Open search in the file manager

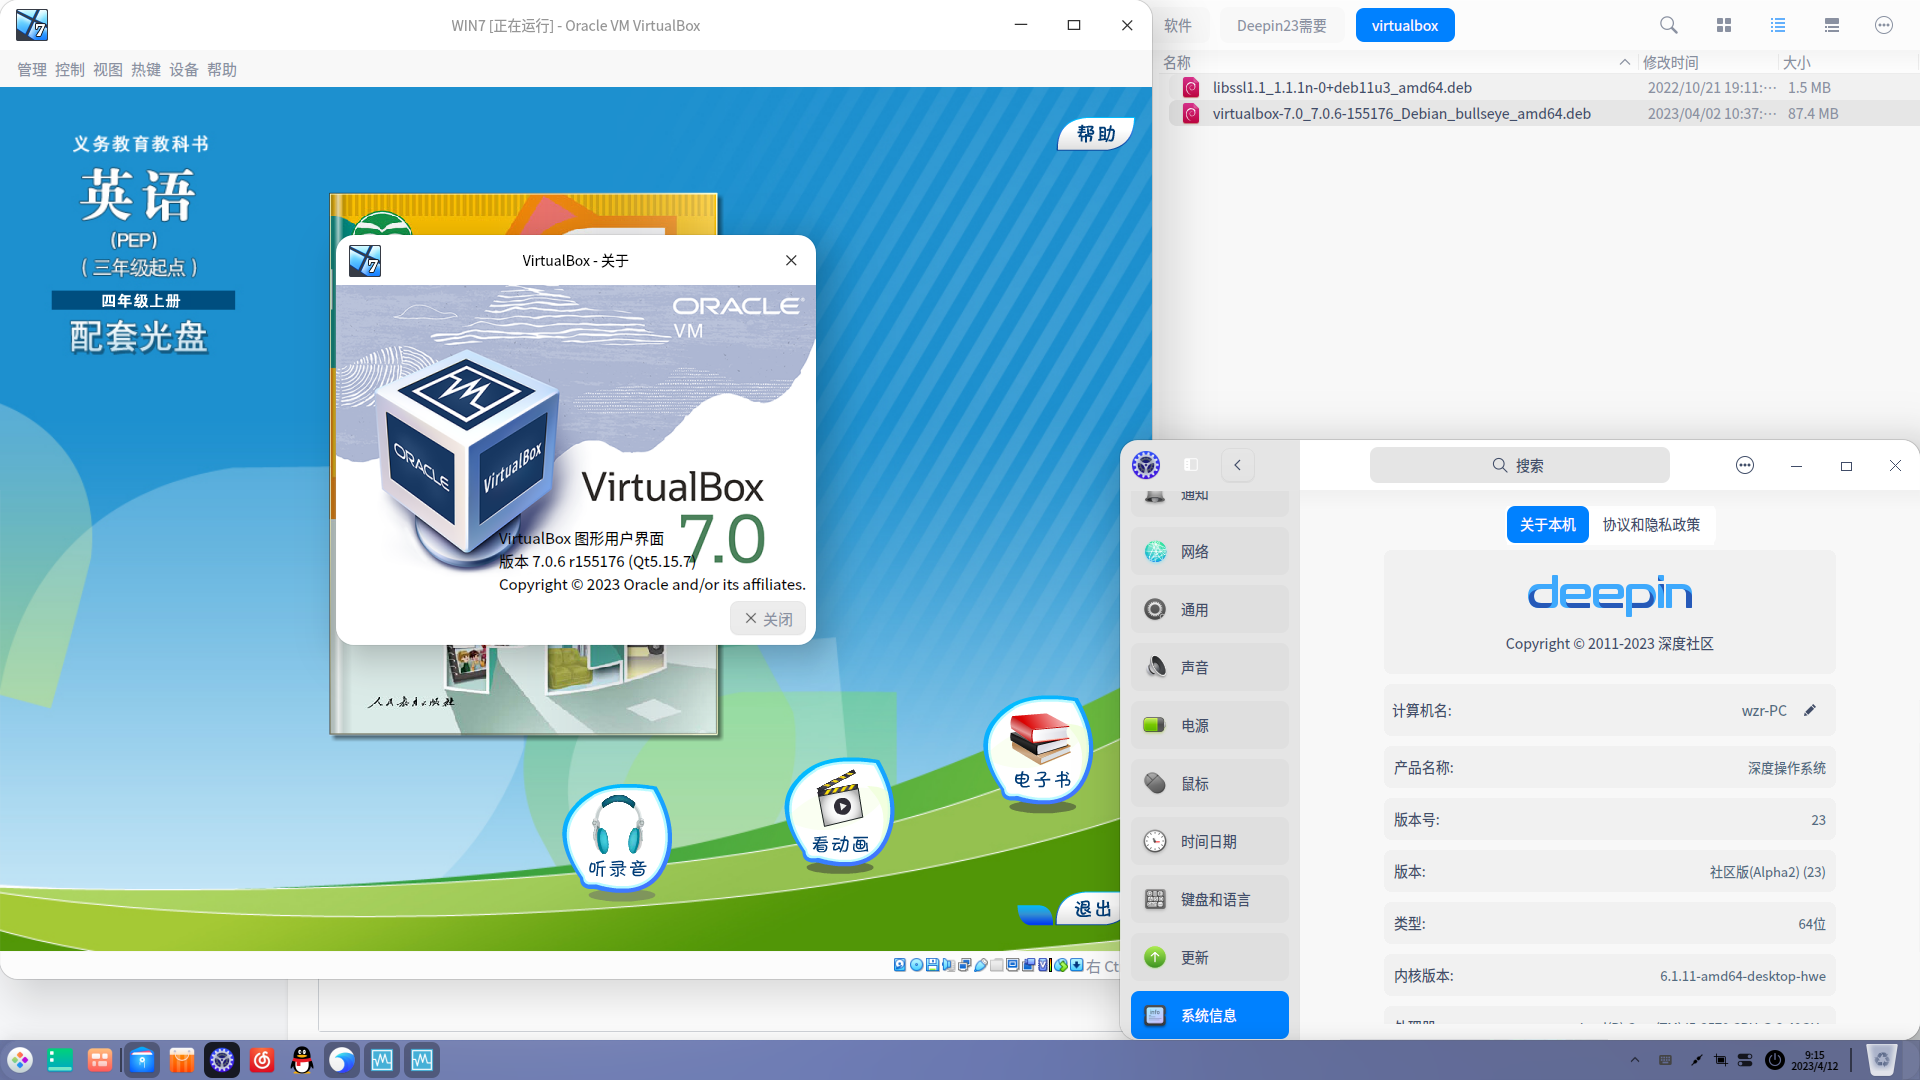tap(1668, 25)
